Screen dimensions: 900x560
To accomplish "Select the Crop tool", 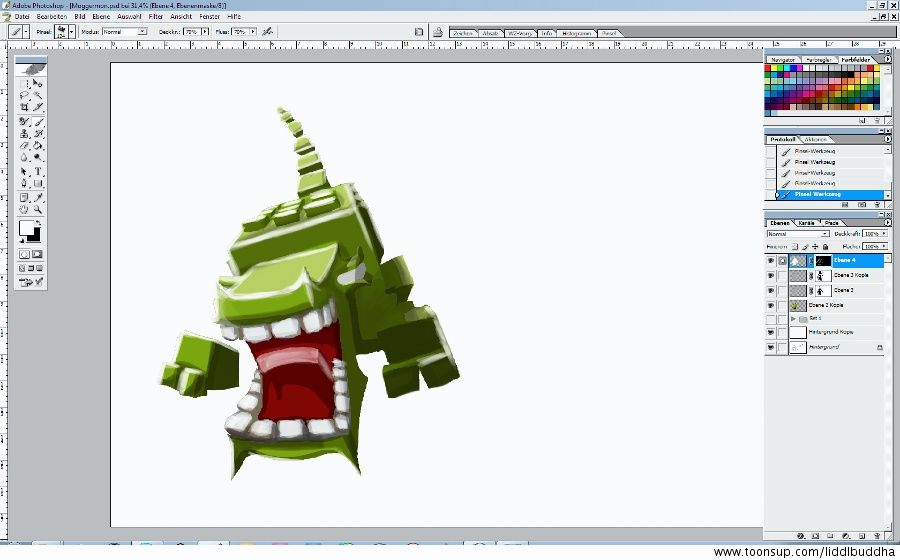I will click(24, 107).
